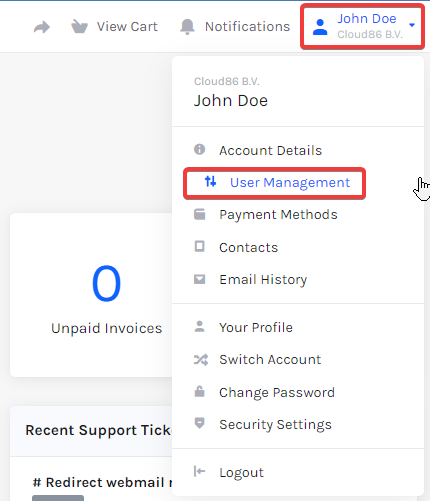Viewport: 430px width, 501px height.
Task: Collapse the John Doe dropdown arrow
Action: (x=412, y=25)
